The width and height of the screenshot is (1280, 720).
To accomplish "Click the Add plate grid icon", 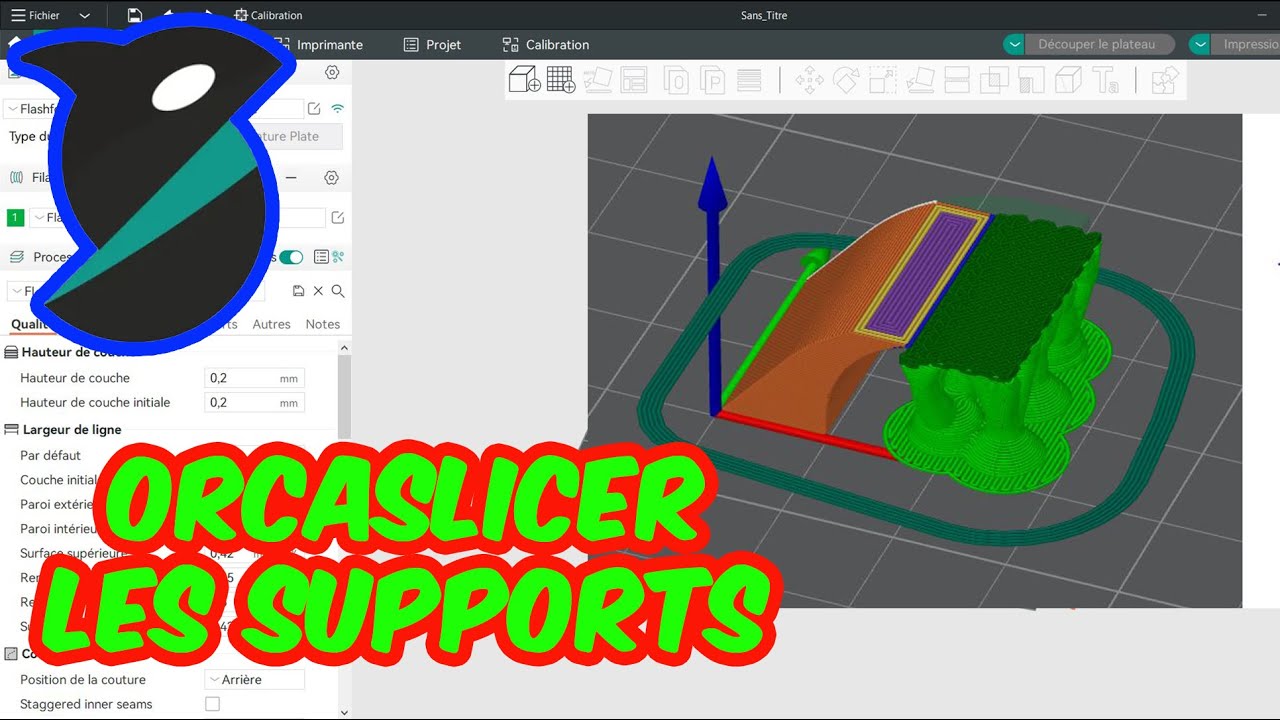I will [561, 80].
